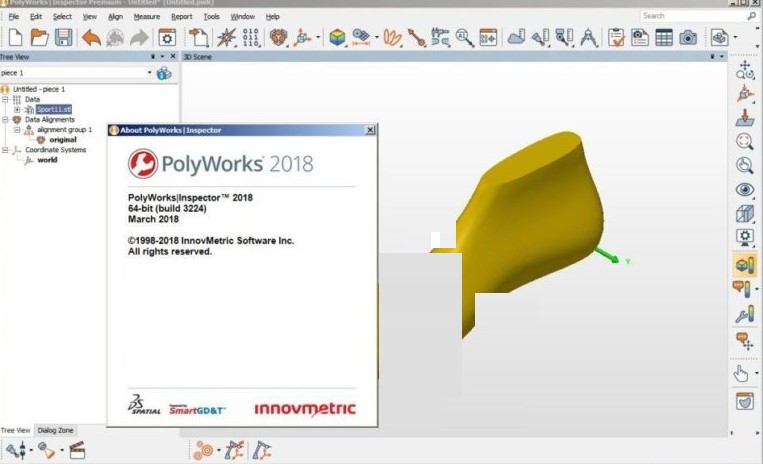Select the Sport11.stl tree item
763x464 pixels.
point(54,109)
